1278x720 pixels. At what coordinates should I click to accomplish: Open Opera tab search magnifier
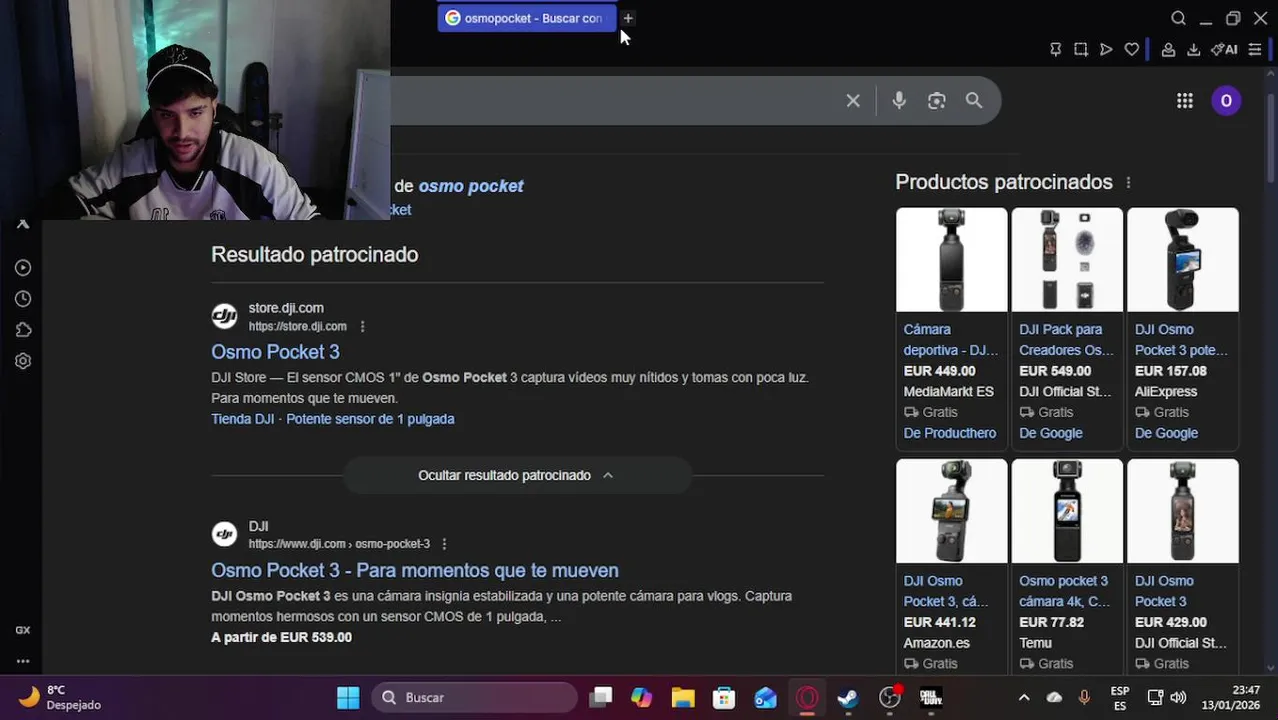pos(1178,18)
